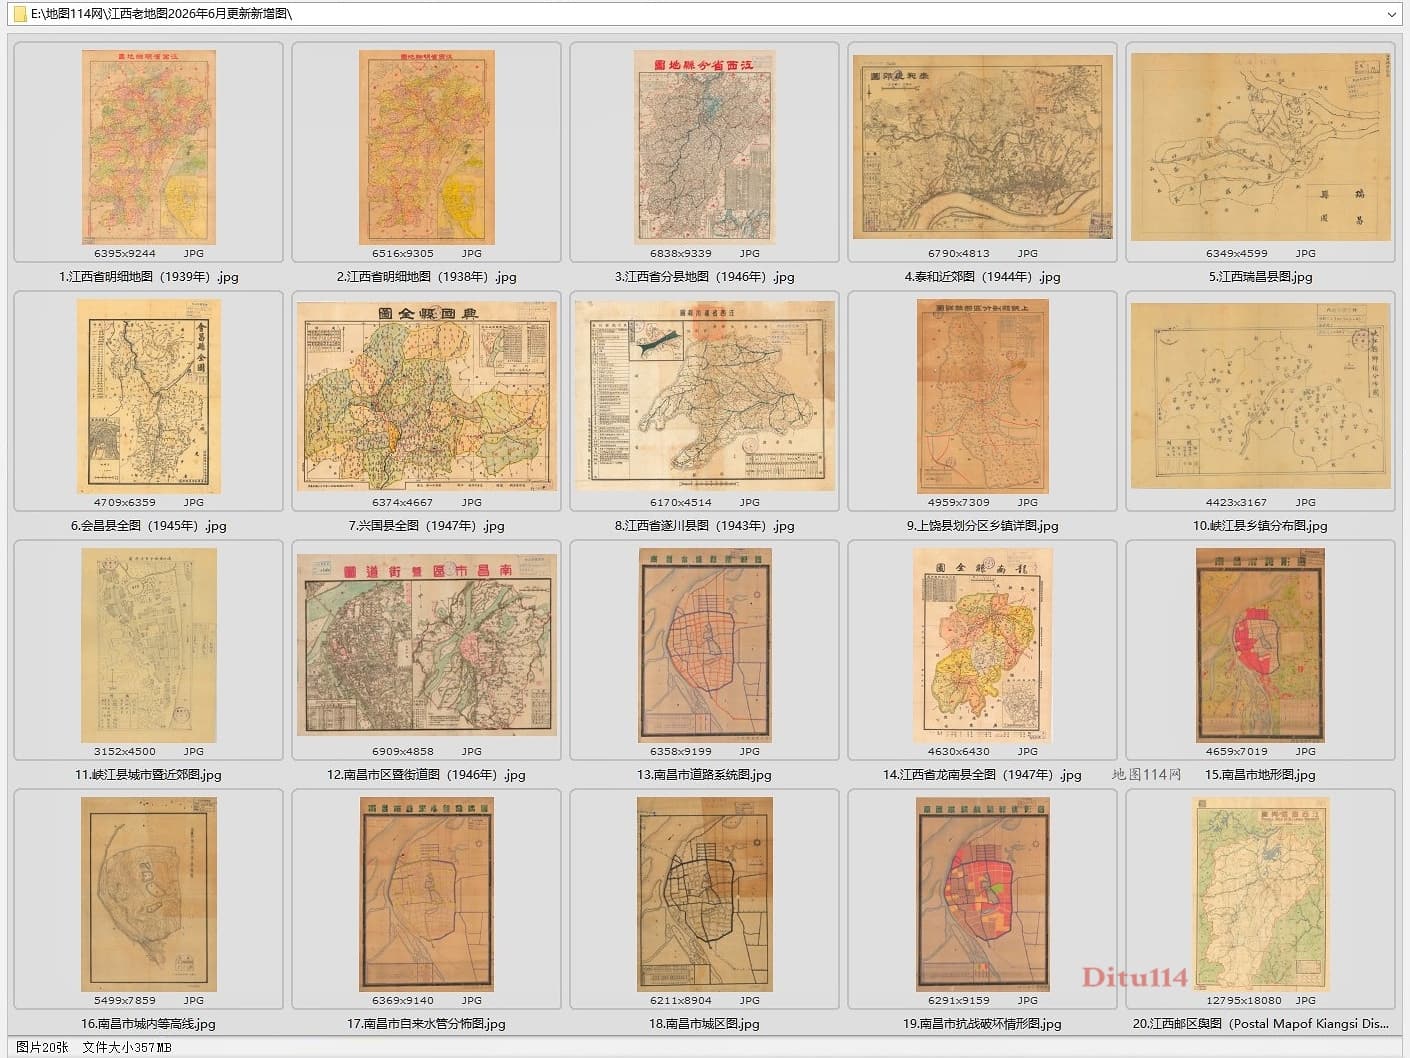
Task: Select the 1939 Jiangxi detailed map thumbnail
Action: tap(148, 147)
